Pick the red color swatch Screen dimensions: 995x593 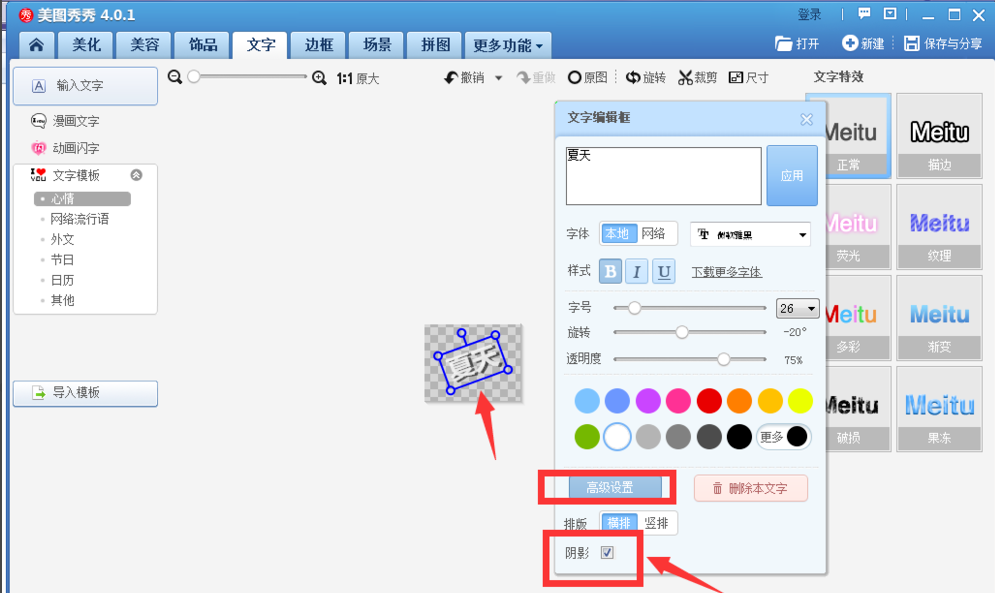[x=709, y=400]
